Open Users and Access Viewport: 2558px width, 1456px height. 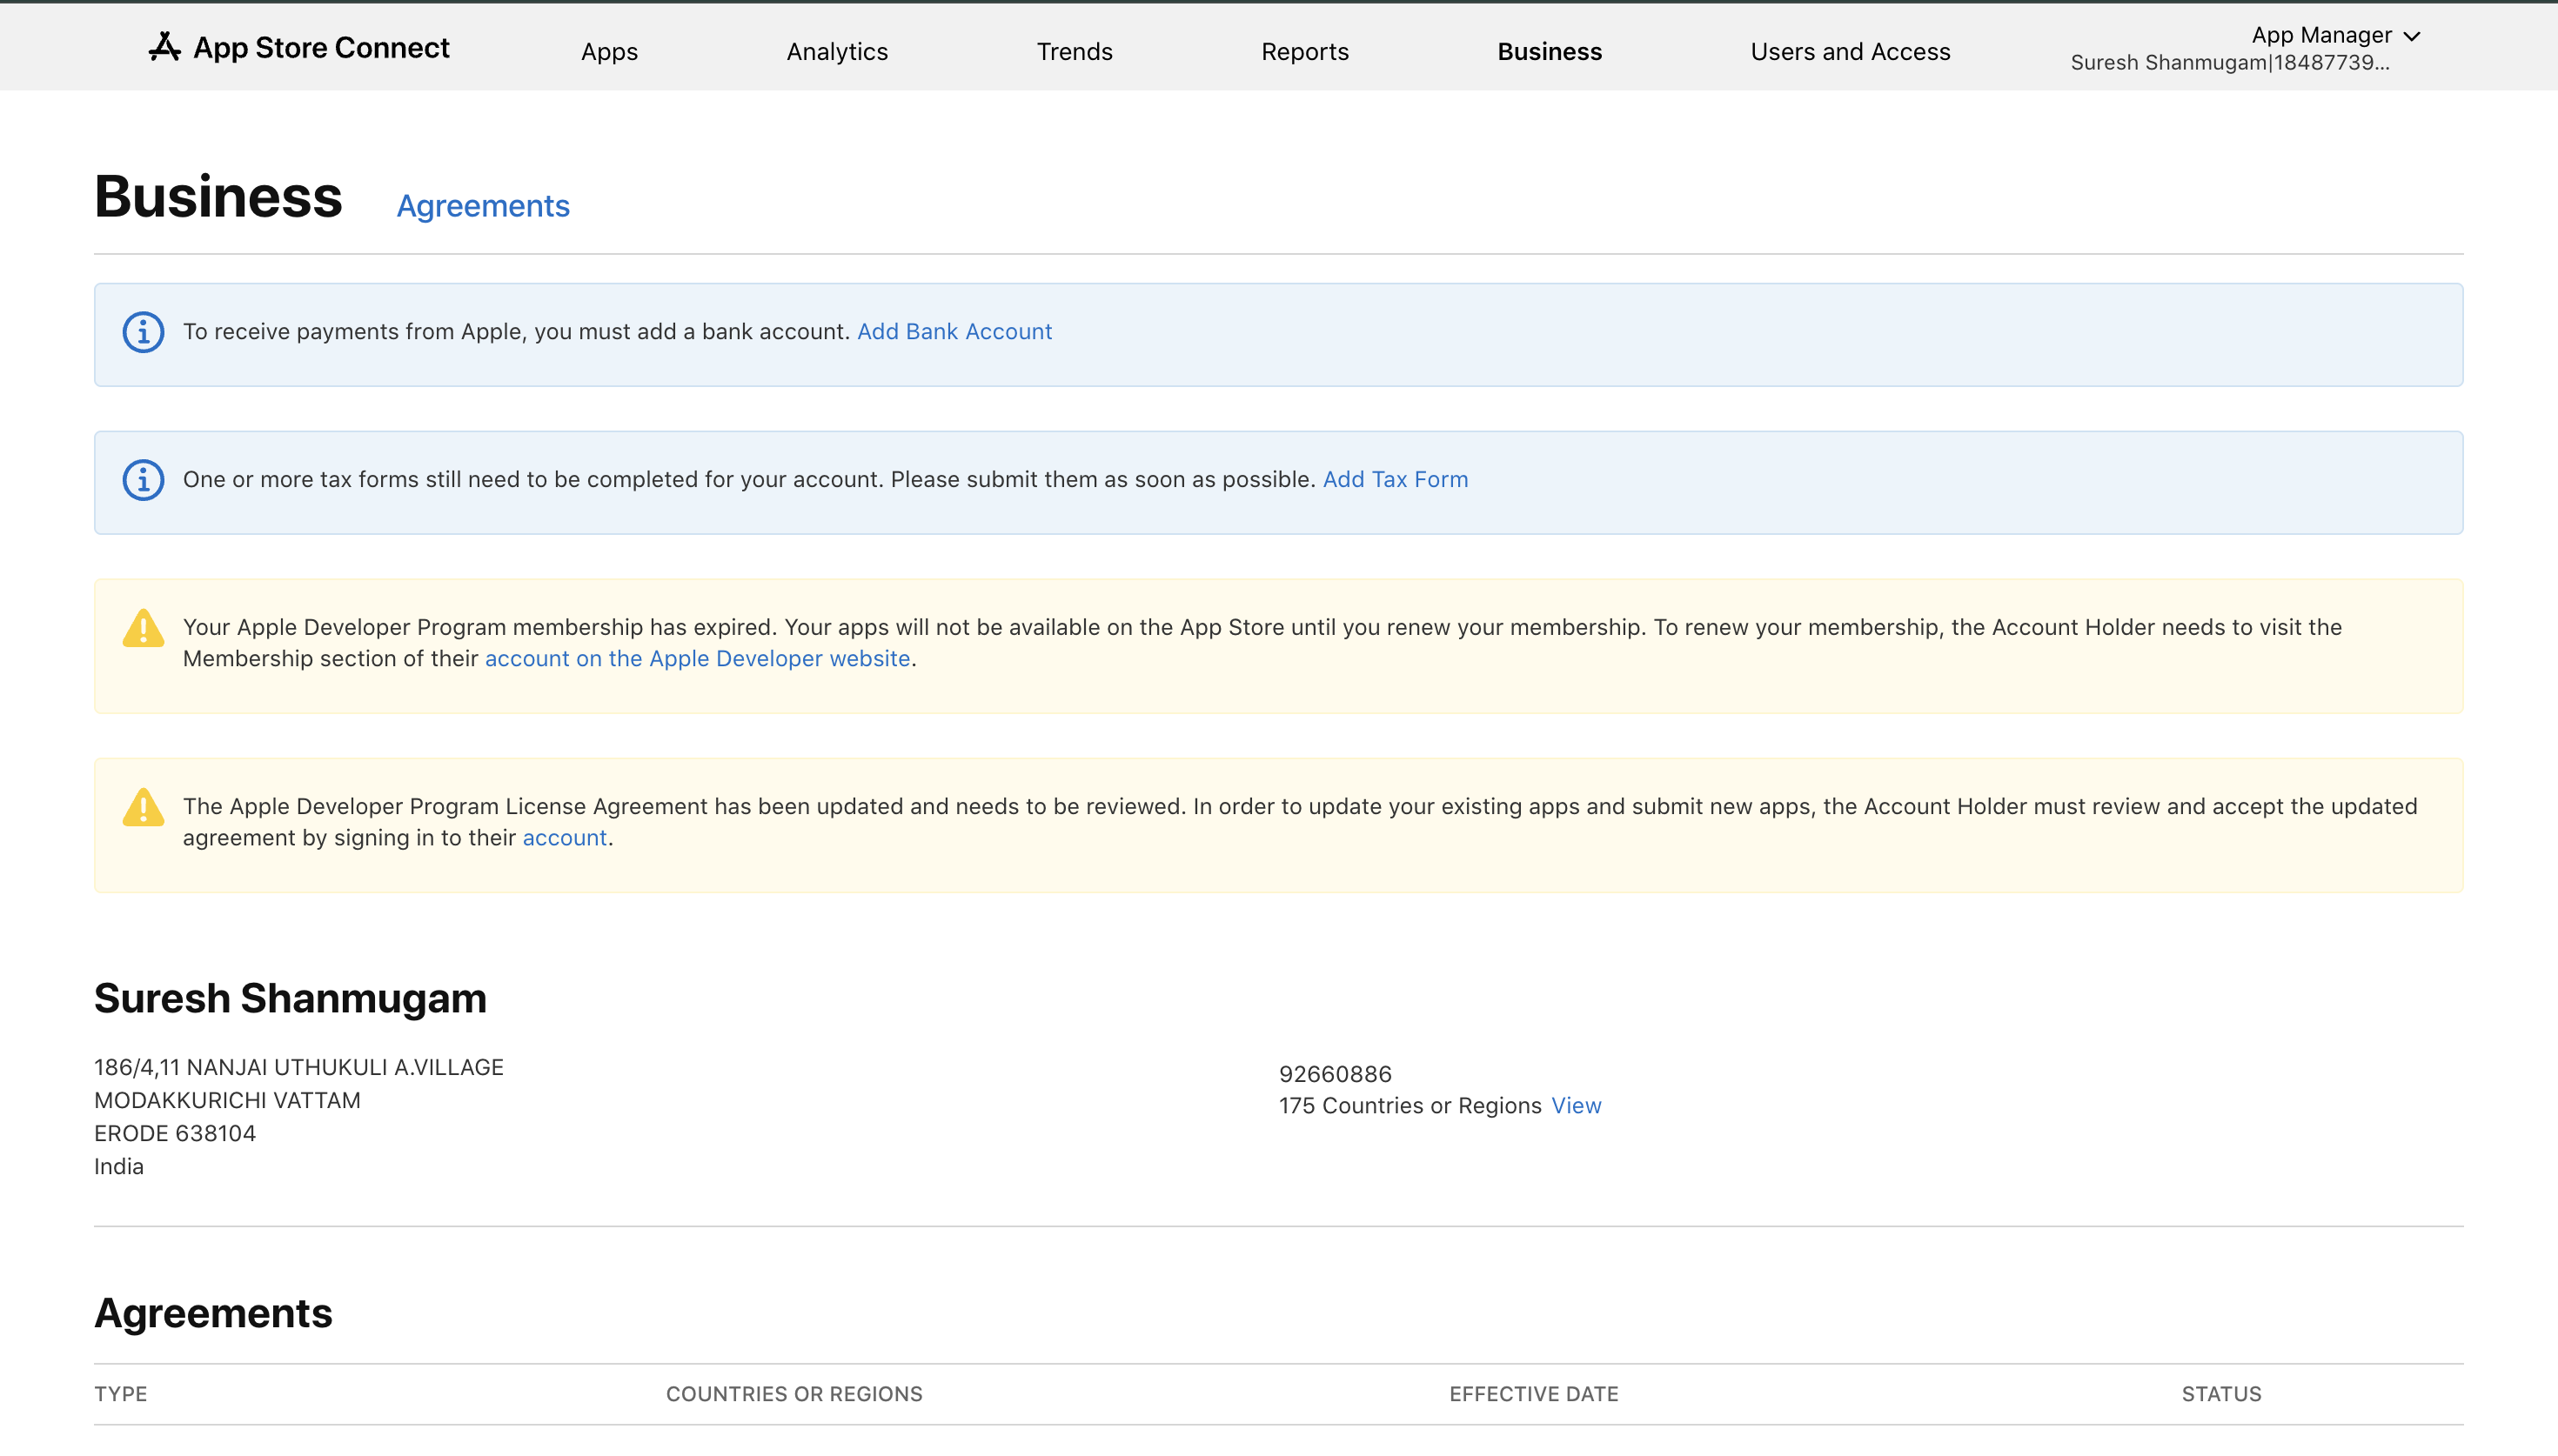(x=1850, y=51)
